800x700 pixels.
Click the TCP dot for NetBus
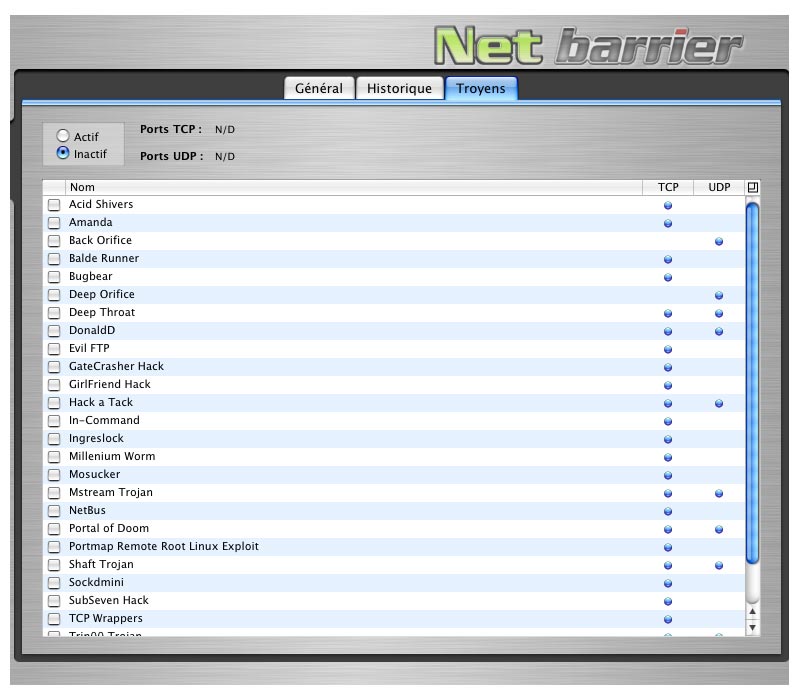668,511
